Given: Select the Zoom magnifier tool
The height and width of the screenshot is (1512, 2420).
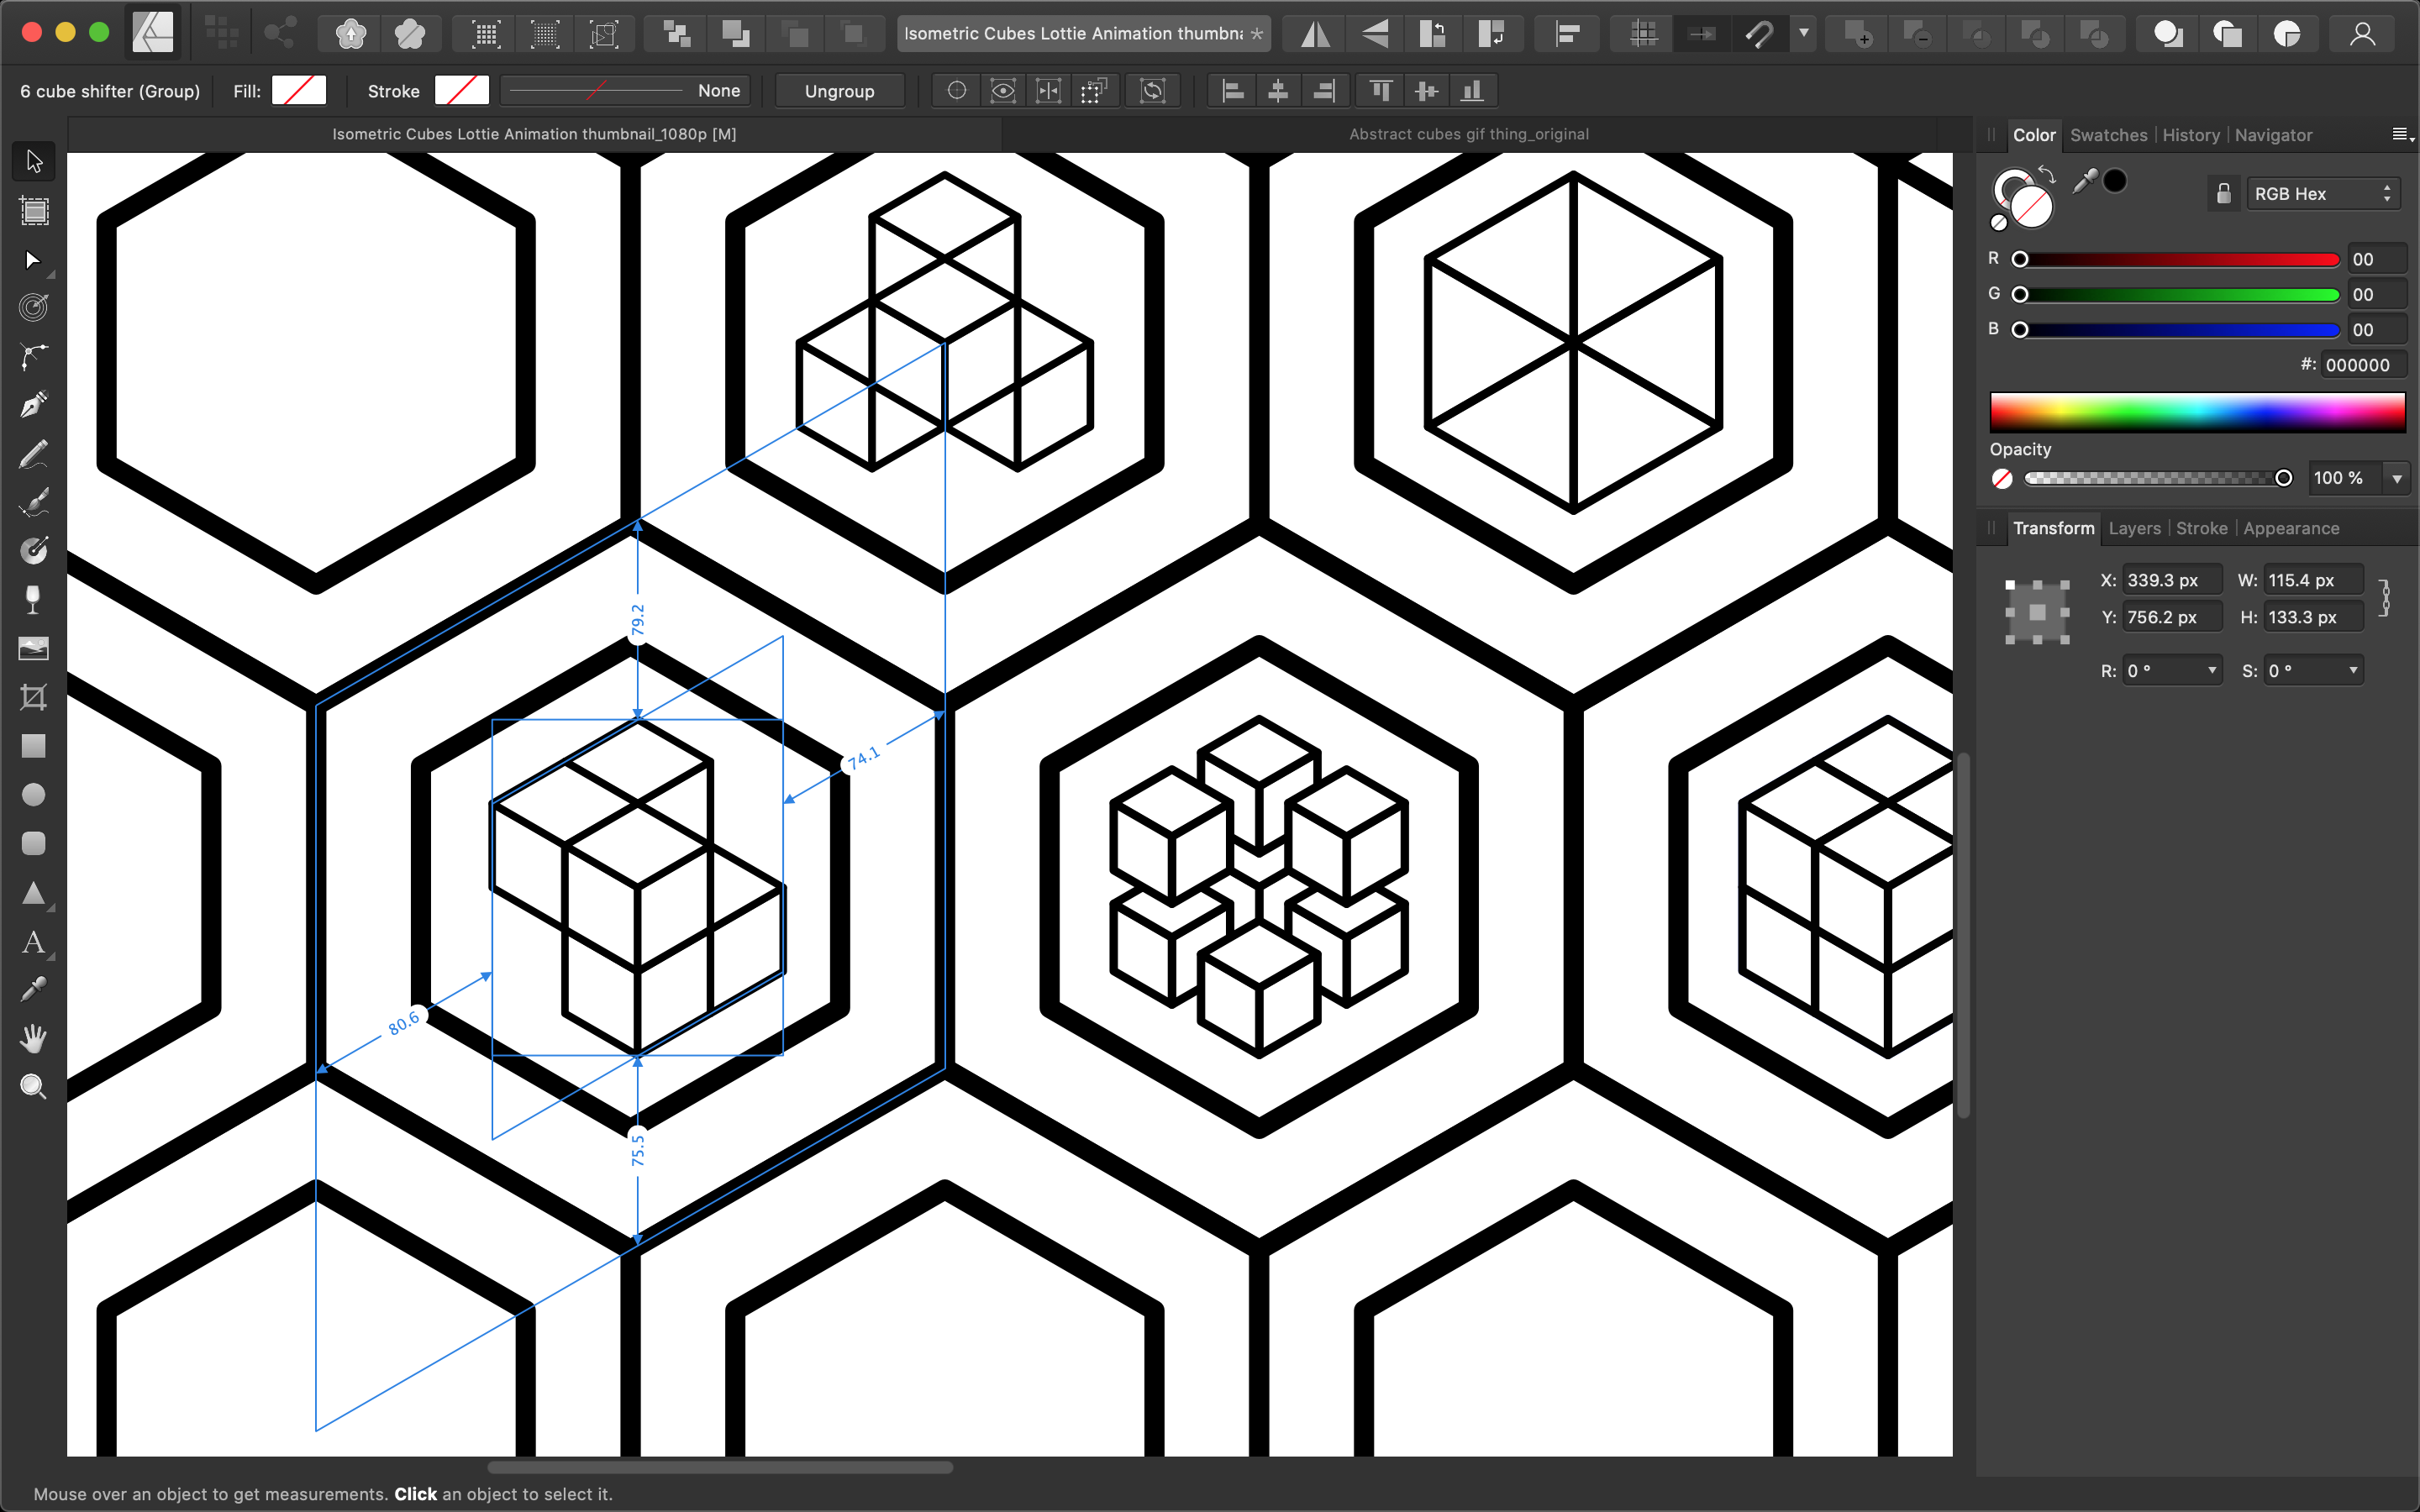Looking at the screenshot, I should [34, 1087].
